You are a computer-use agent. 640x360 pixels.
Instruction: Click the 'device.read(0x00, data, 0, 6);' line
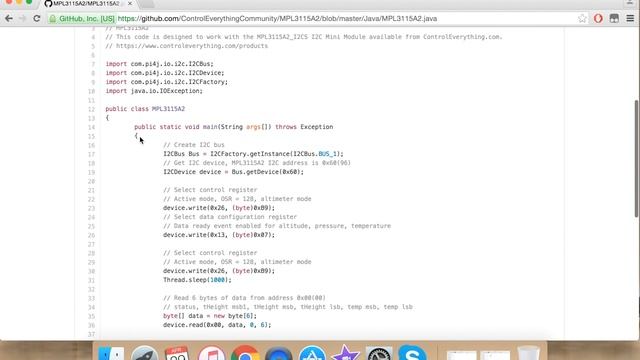pos(217,324)
